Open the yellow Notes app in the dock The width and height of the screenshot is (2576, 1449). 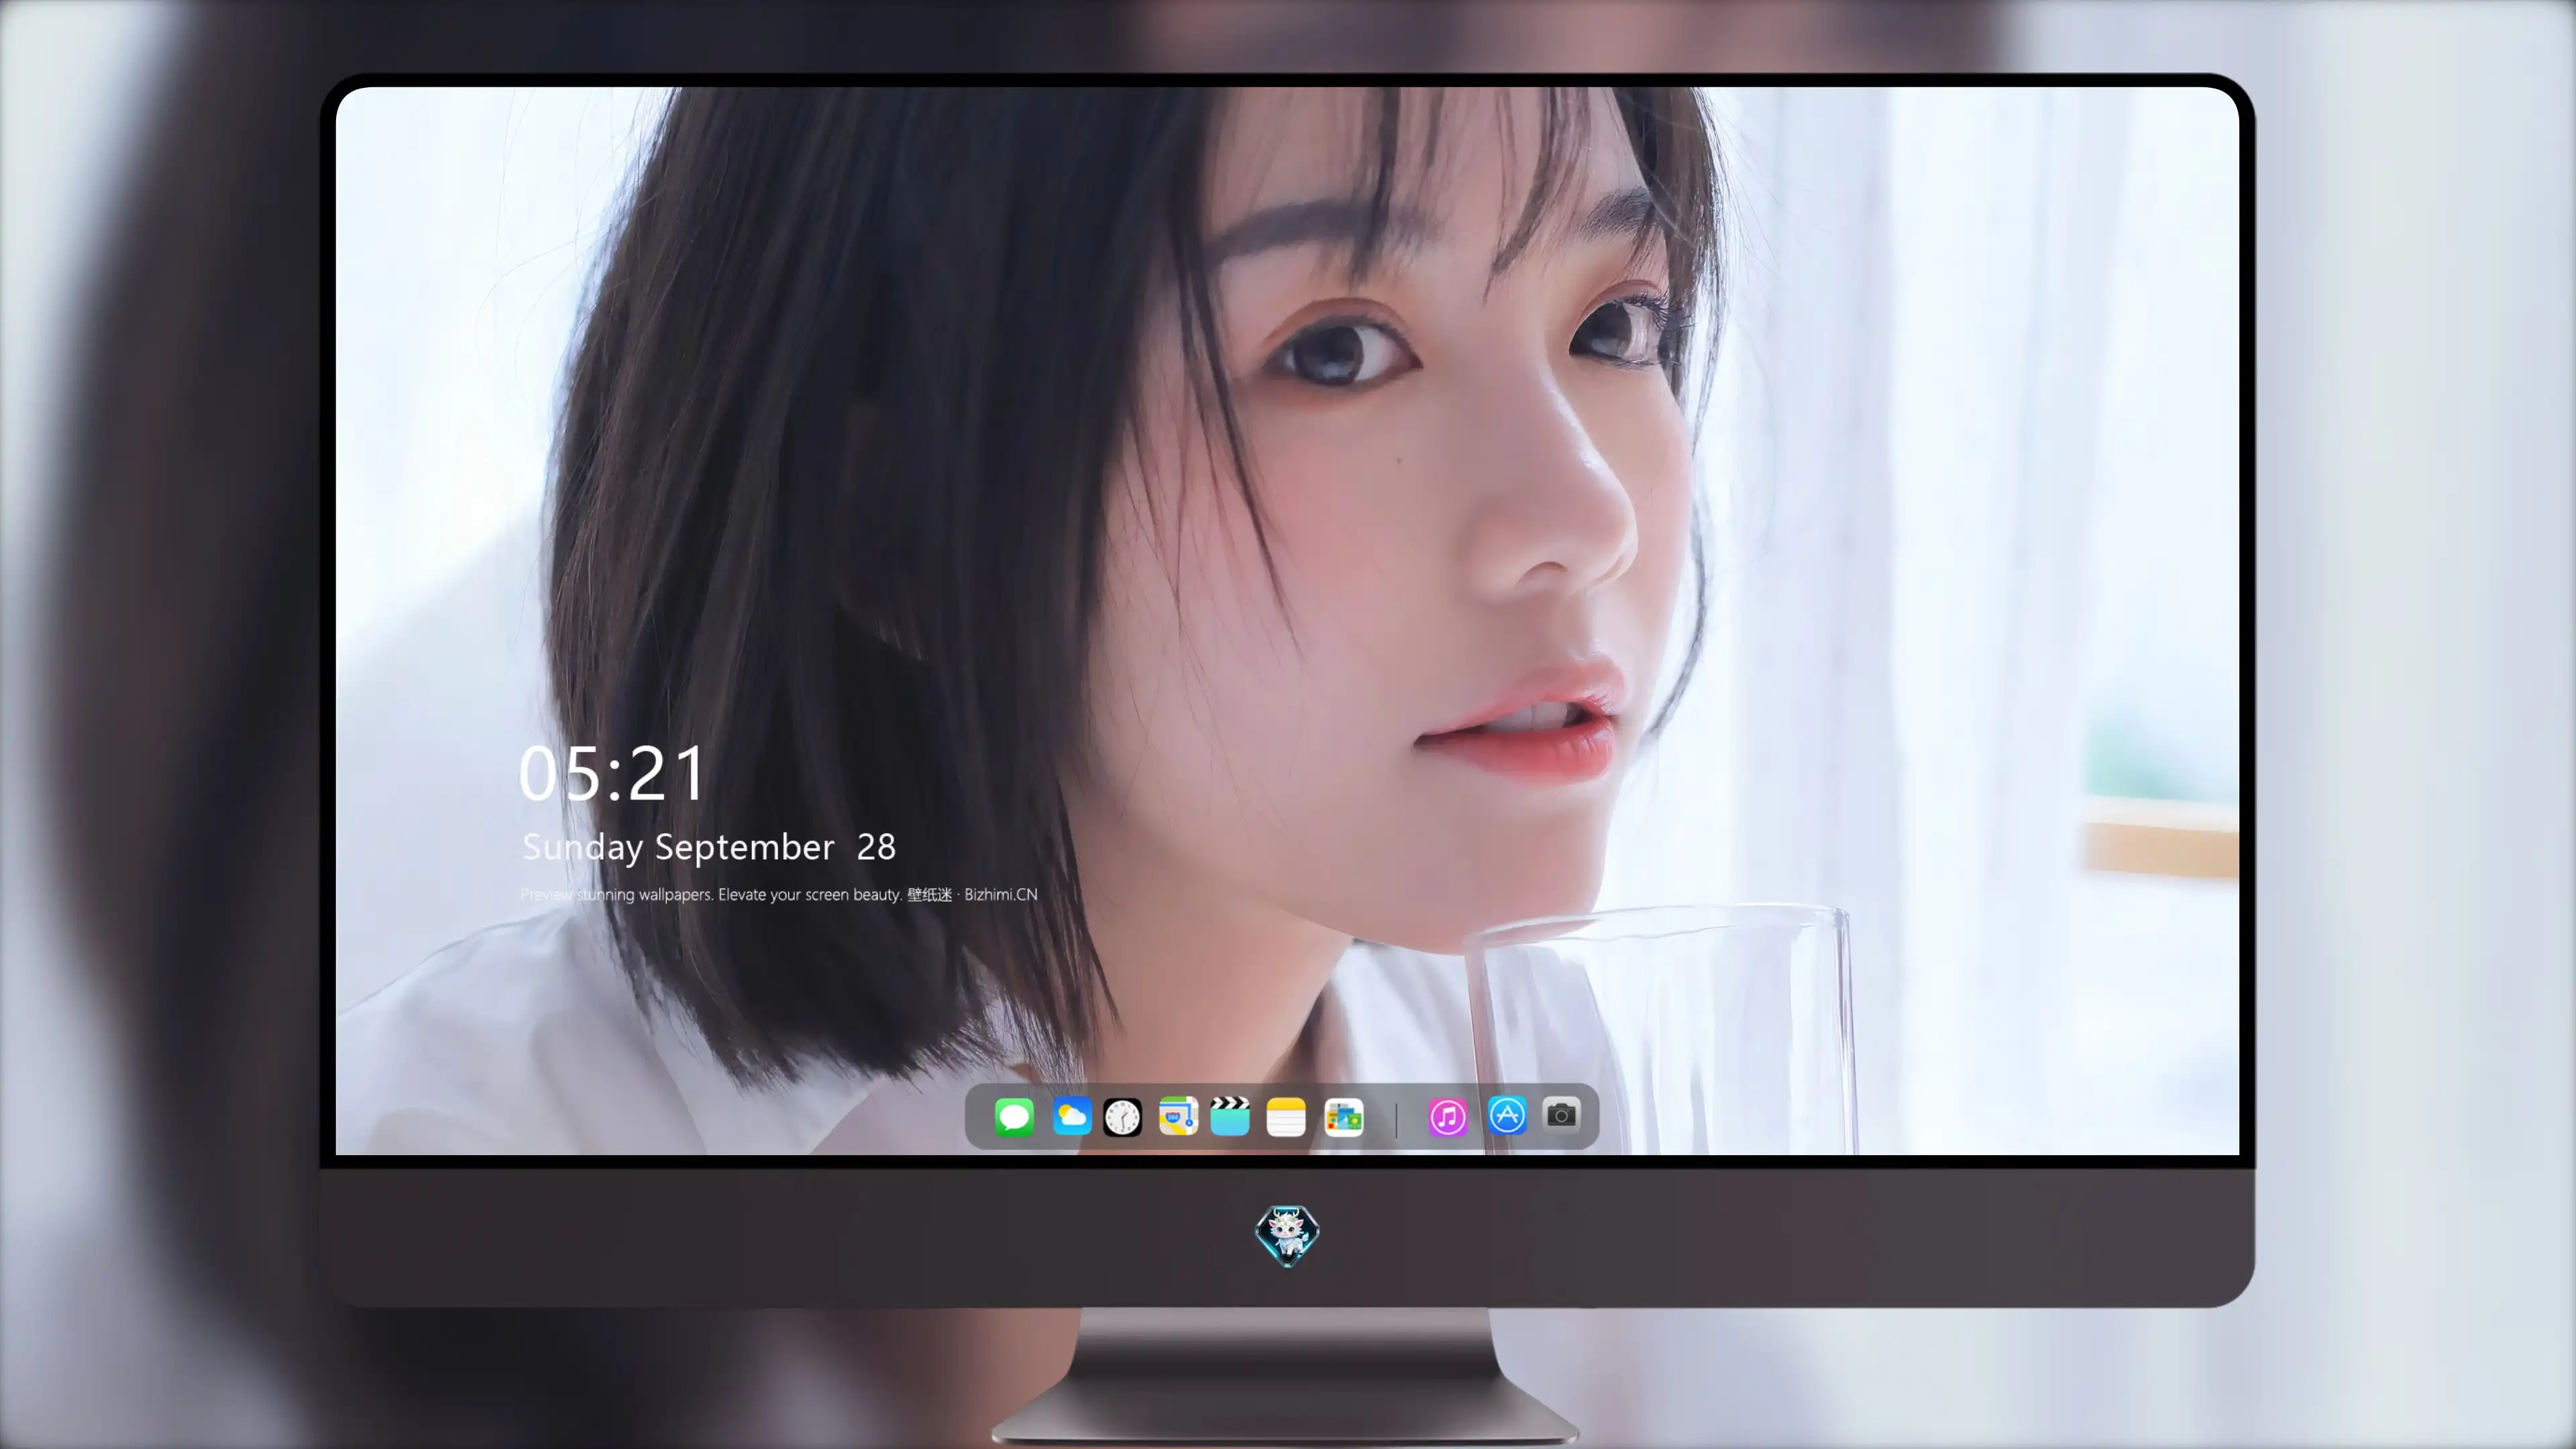click(x=1286, y=1117)
